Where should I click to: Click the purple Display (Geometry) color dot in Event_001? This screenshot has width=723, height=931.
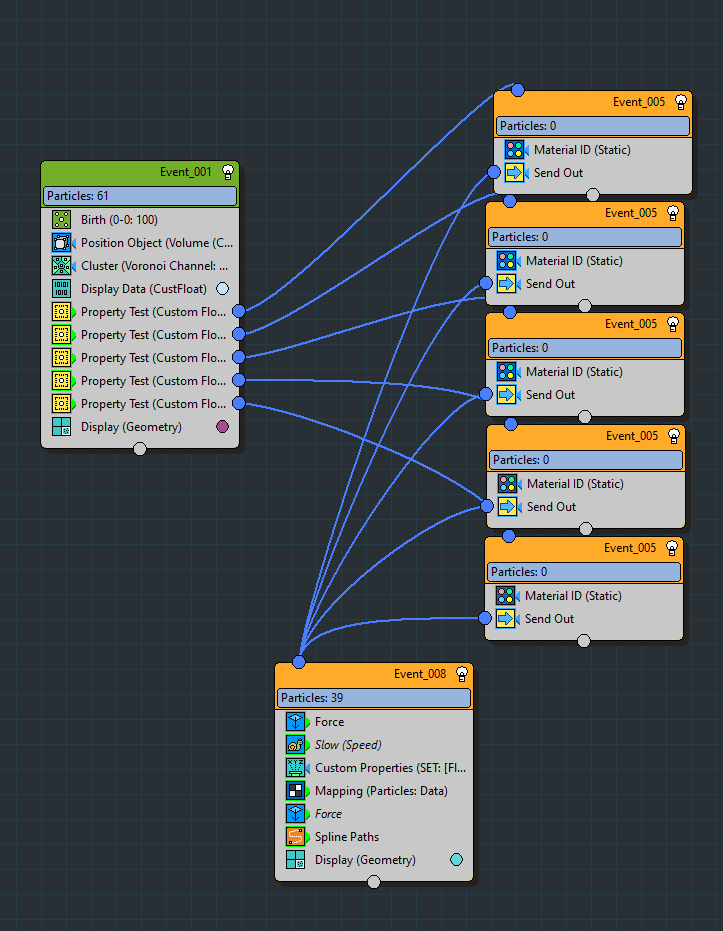223,427
